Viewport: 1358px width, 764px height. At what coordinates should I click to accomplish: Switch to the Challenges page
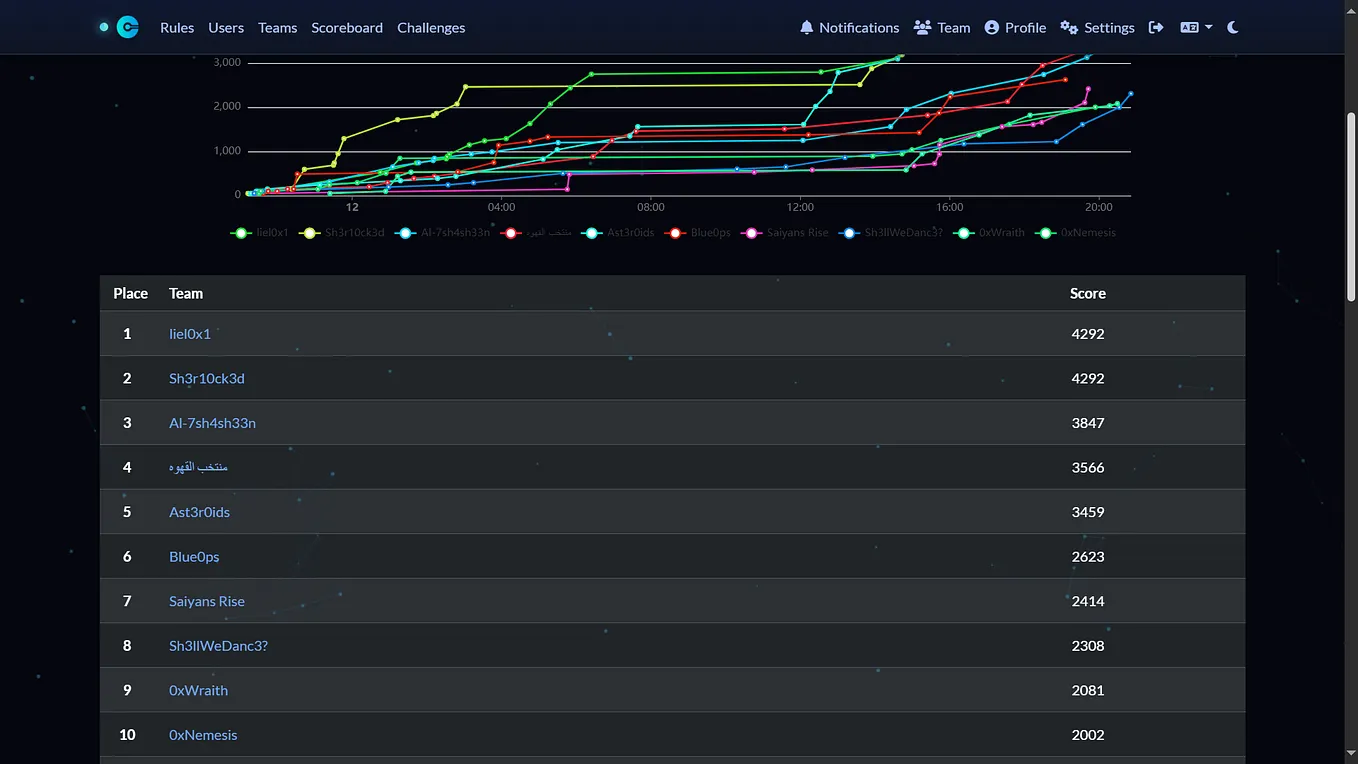coord(431,28)
